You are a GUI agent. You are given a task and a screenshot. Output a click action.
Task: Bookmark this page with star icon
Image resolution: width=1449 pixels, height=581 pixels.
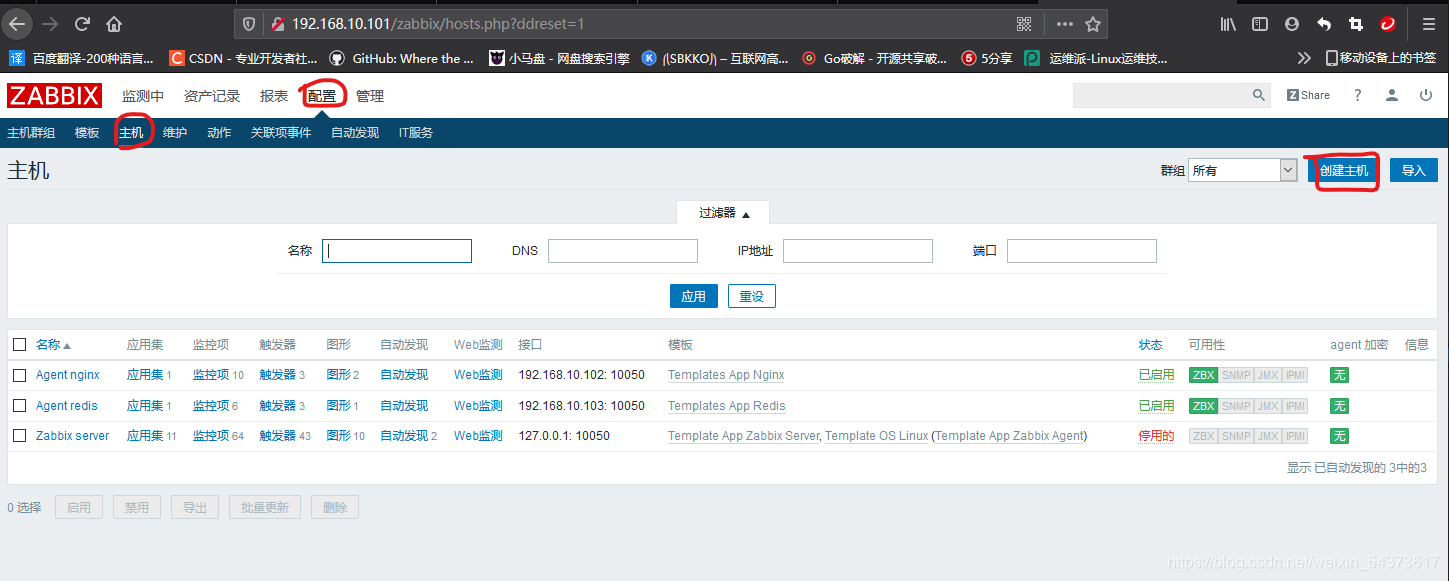[1093, 24]
